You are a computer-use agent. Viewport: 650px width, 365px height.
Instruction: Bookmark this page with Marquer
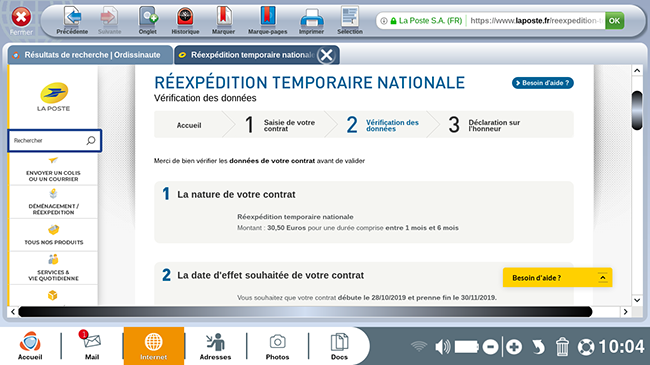click(x=223, y=21)
